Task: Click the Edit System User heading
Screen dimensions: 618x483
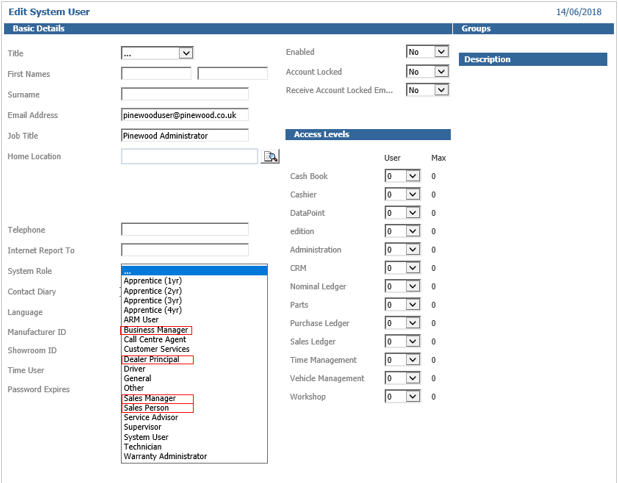Action: pos(49,12)
